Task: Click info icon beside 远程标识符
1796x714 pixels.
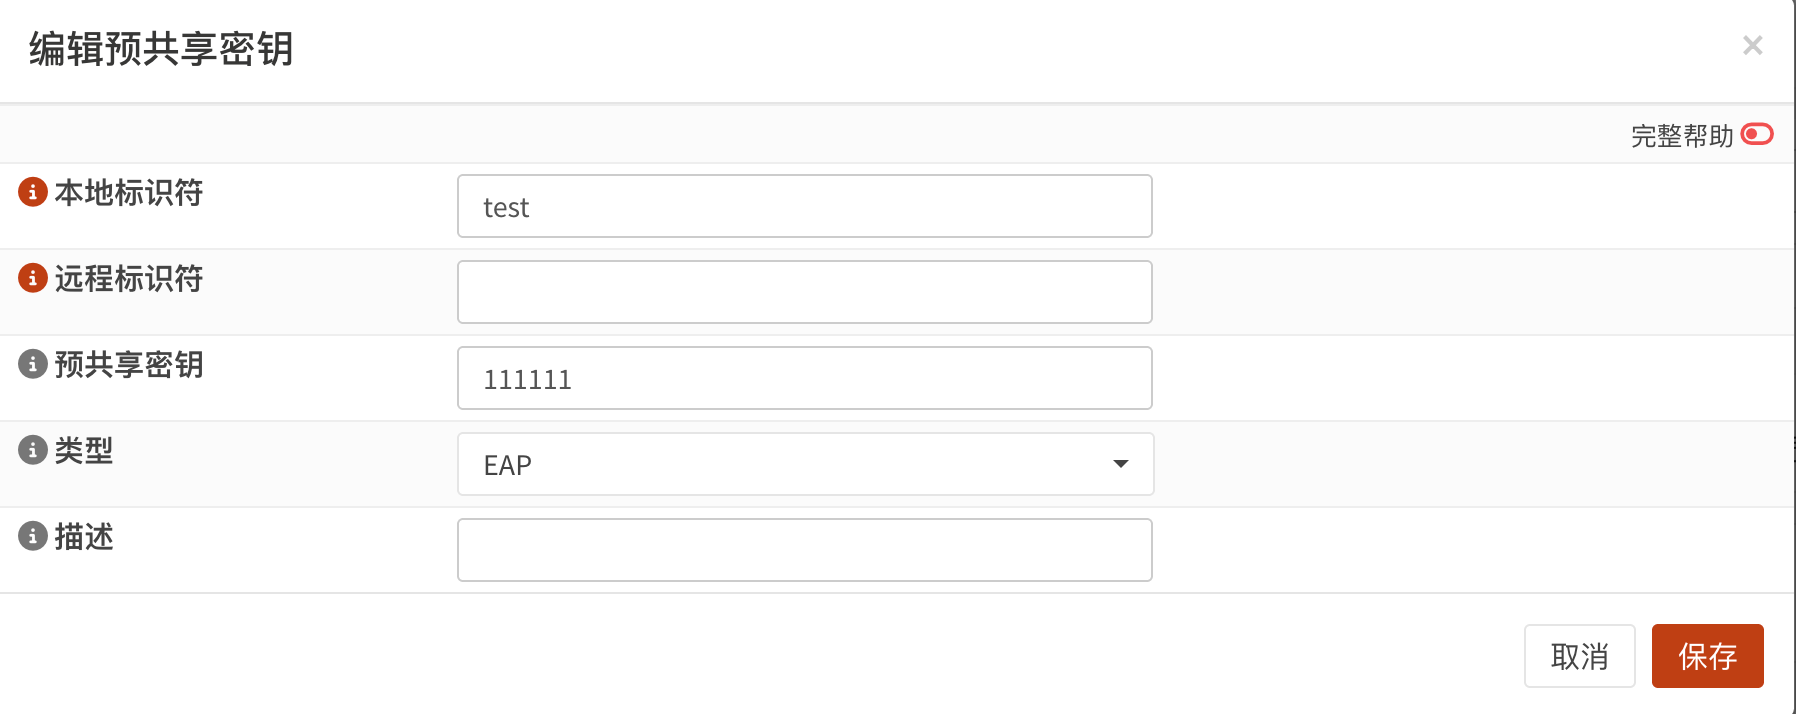Action: pyautogui.click(x=33, y=278)
